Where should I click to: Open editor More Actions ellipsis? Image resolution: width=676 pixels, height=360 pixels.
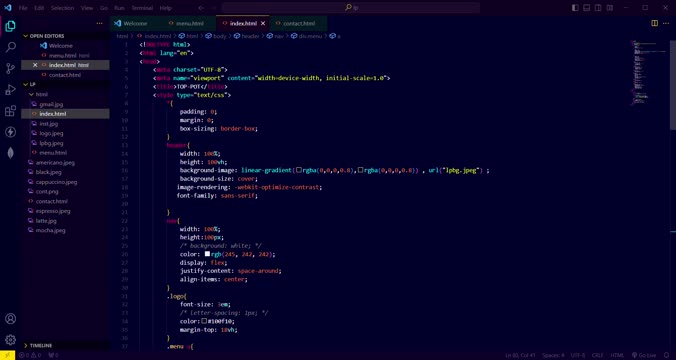667,23
